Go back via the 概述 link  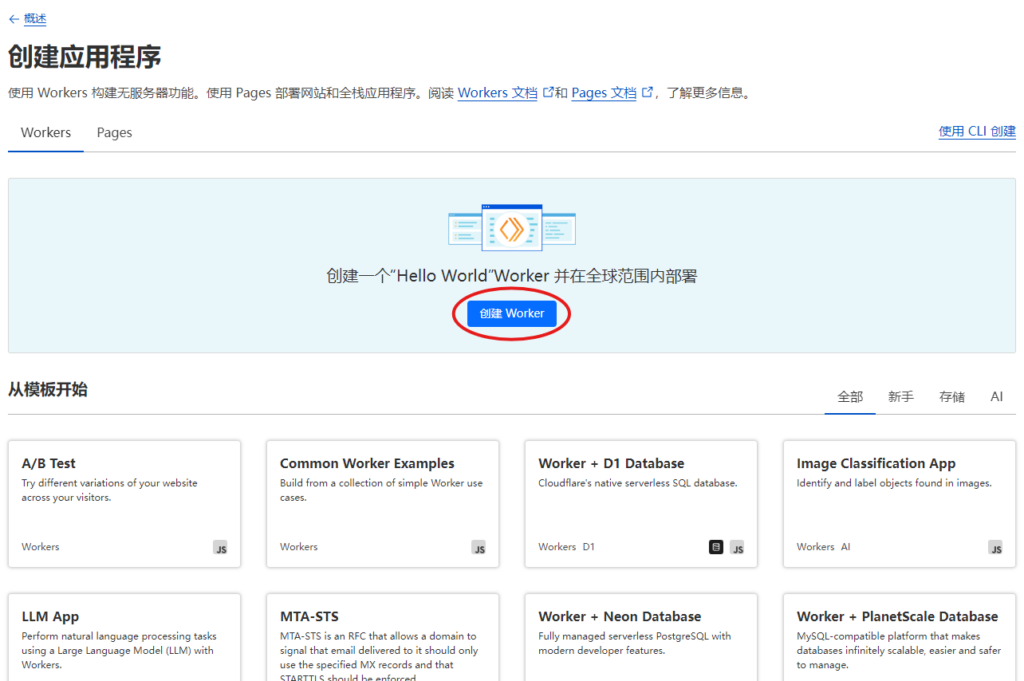[x=35, y=19]
